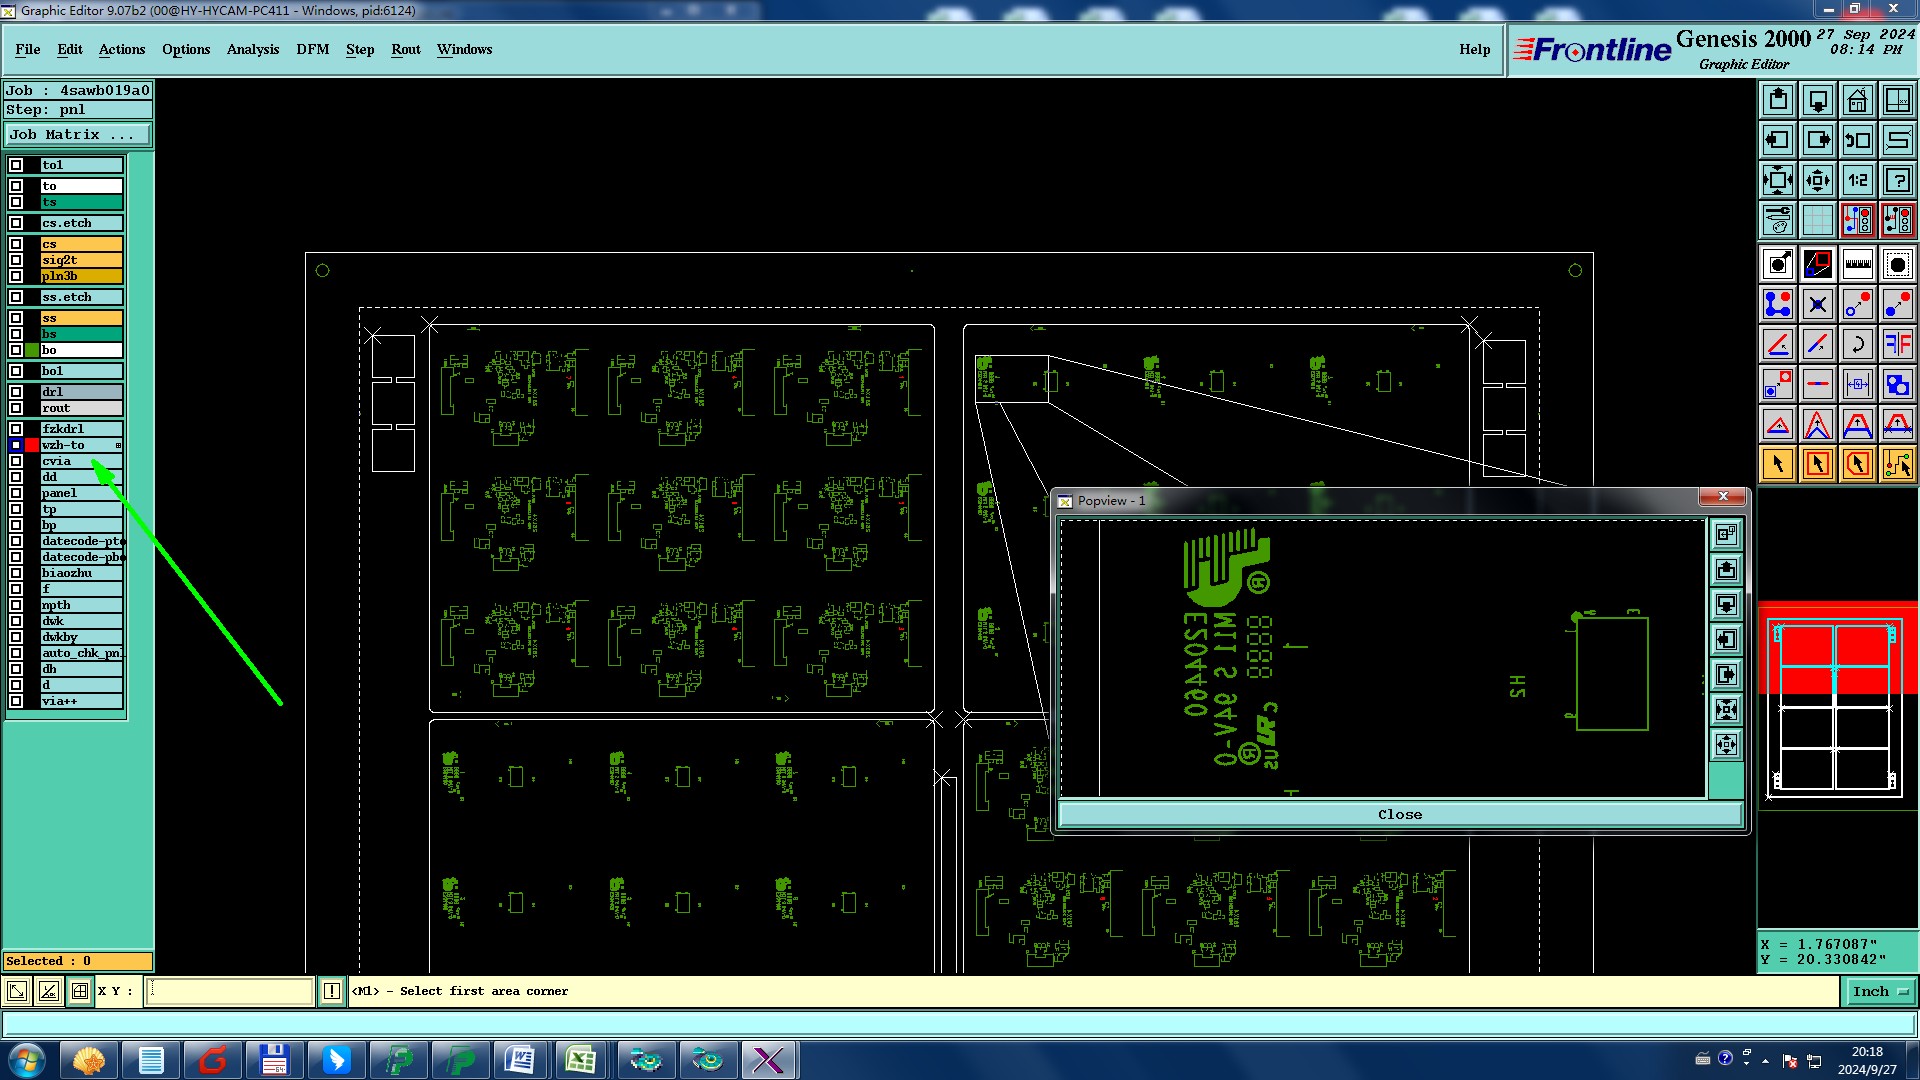Select the ruler measure tool

coord(1857,264)
